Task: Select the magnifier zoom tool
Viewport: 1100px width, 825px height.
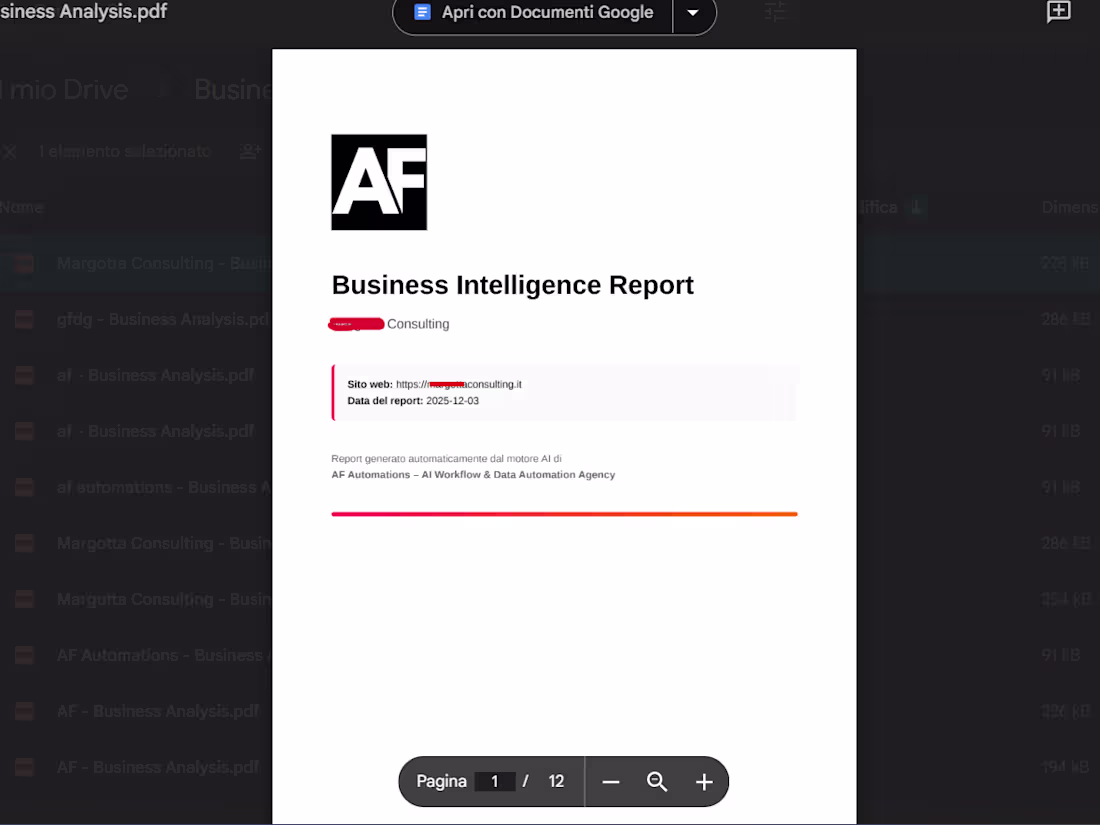Action: pos(656,781)
